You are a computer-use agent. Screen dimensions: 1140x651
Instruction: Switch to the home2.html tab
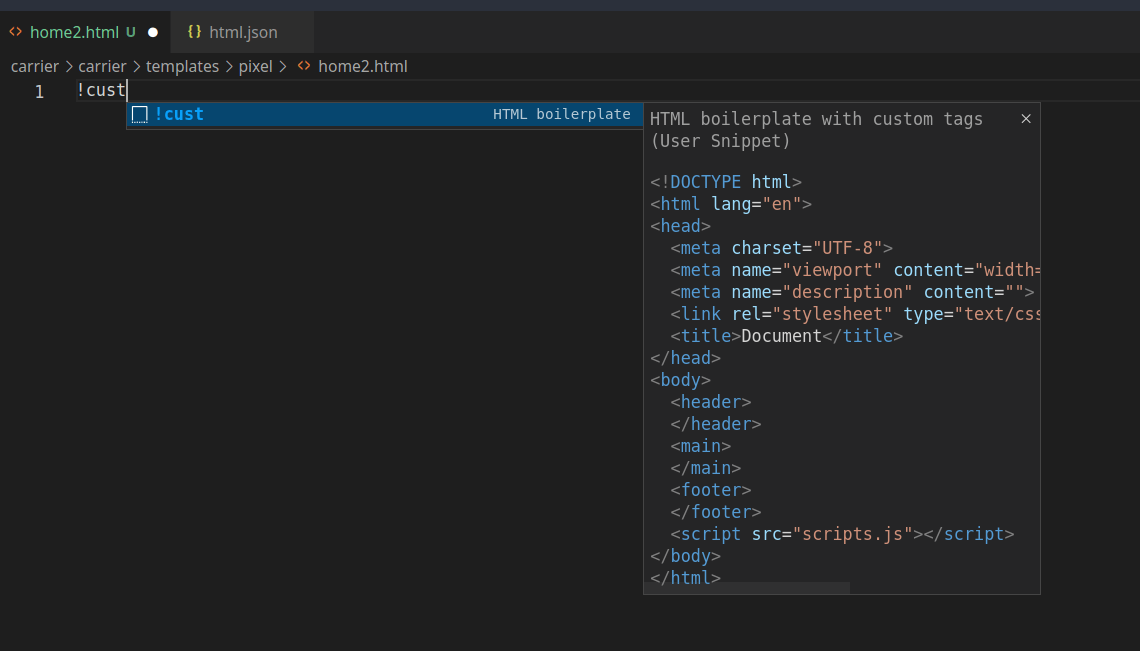(x=75, y=31)
